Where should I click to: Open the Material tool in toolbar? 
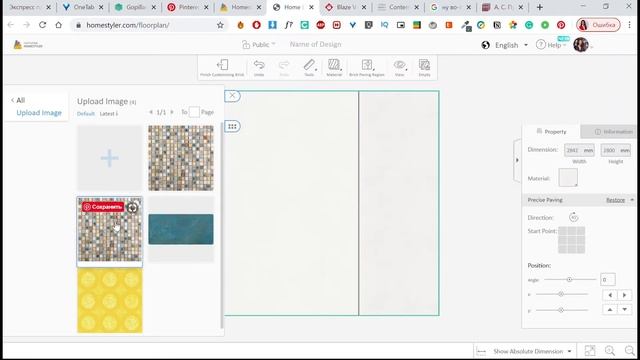(334, 68)
